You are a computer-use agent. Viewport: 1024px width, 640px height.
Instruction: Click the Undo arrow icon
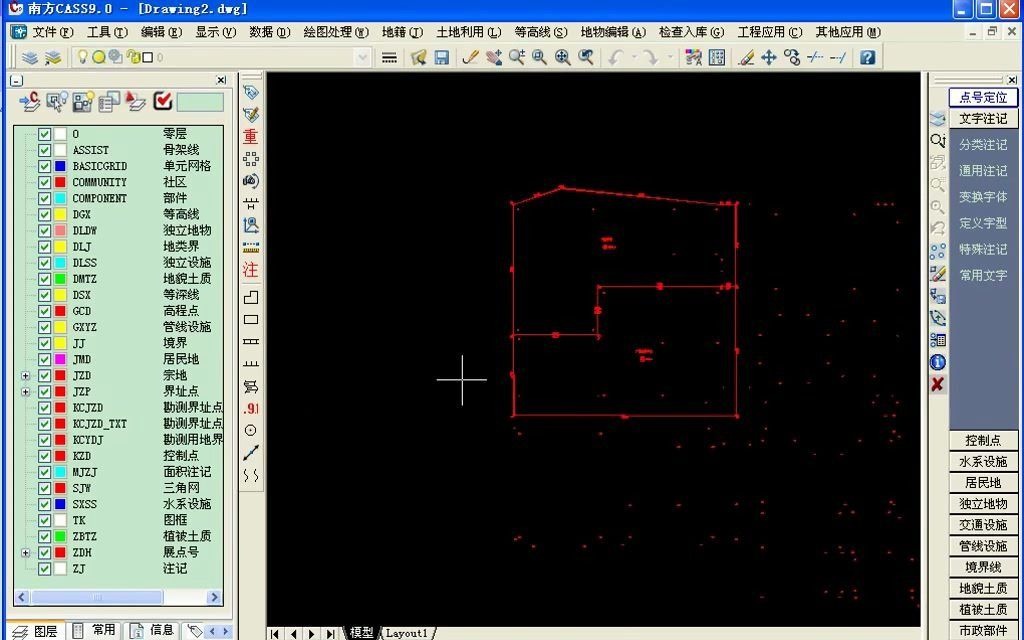tap(616, 57)
